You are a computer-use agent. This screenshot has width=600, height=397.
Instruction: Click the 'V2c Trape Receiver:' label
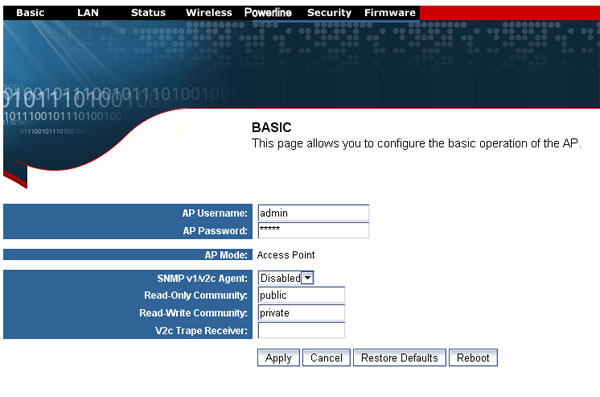tap(201, 331)
